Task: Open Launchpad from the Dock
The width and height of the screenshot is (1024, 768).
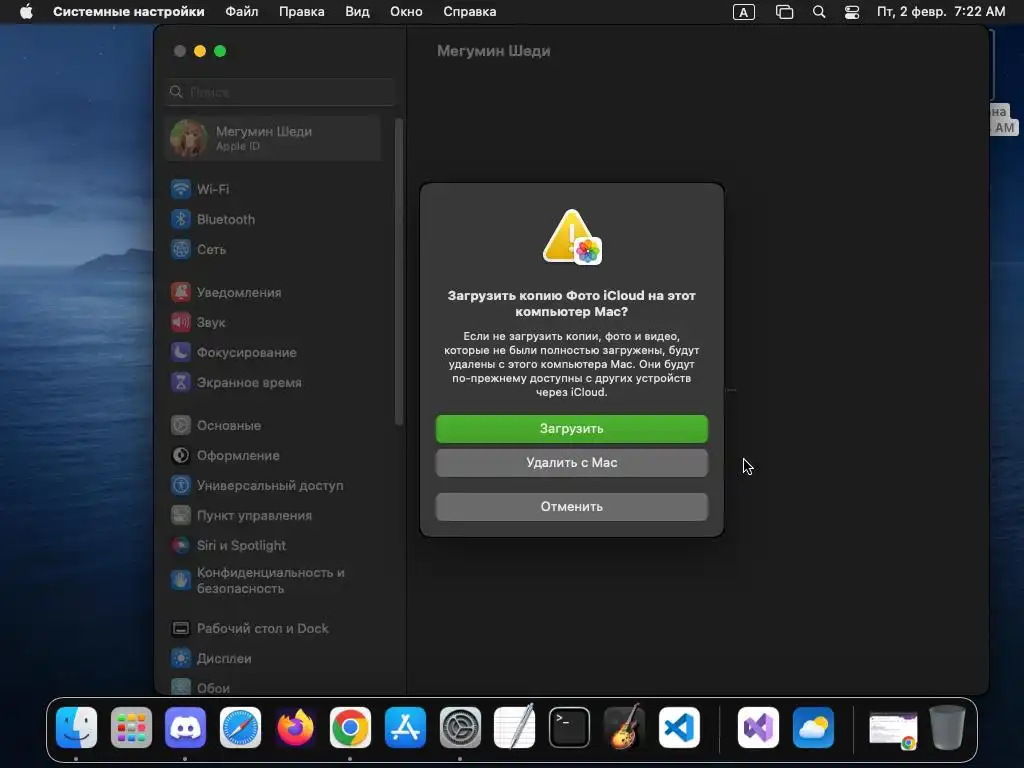Action: [131, 728]
